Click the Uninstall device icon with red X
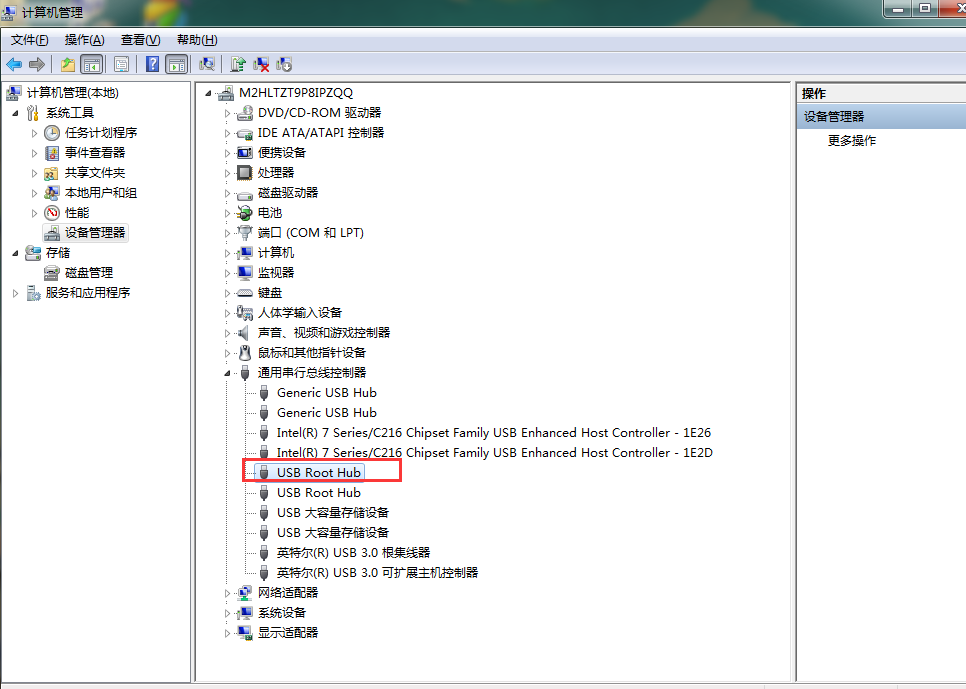The height and width of the screenshot is (689, 966). (x=261, y=64)
